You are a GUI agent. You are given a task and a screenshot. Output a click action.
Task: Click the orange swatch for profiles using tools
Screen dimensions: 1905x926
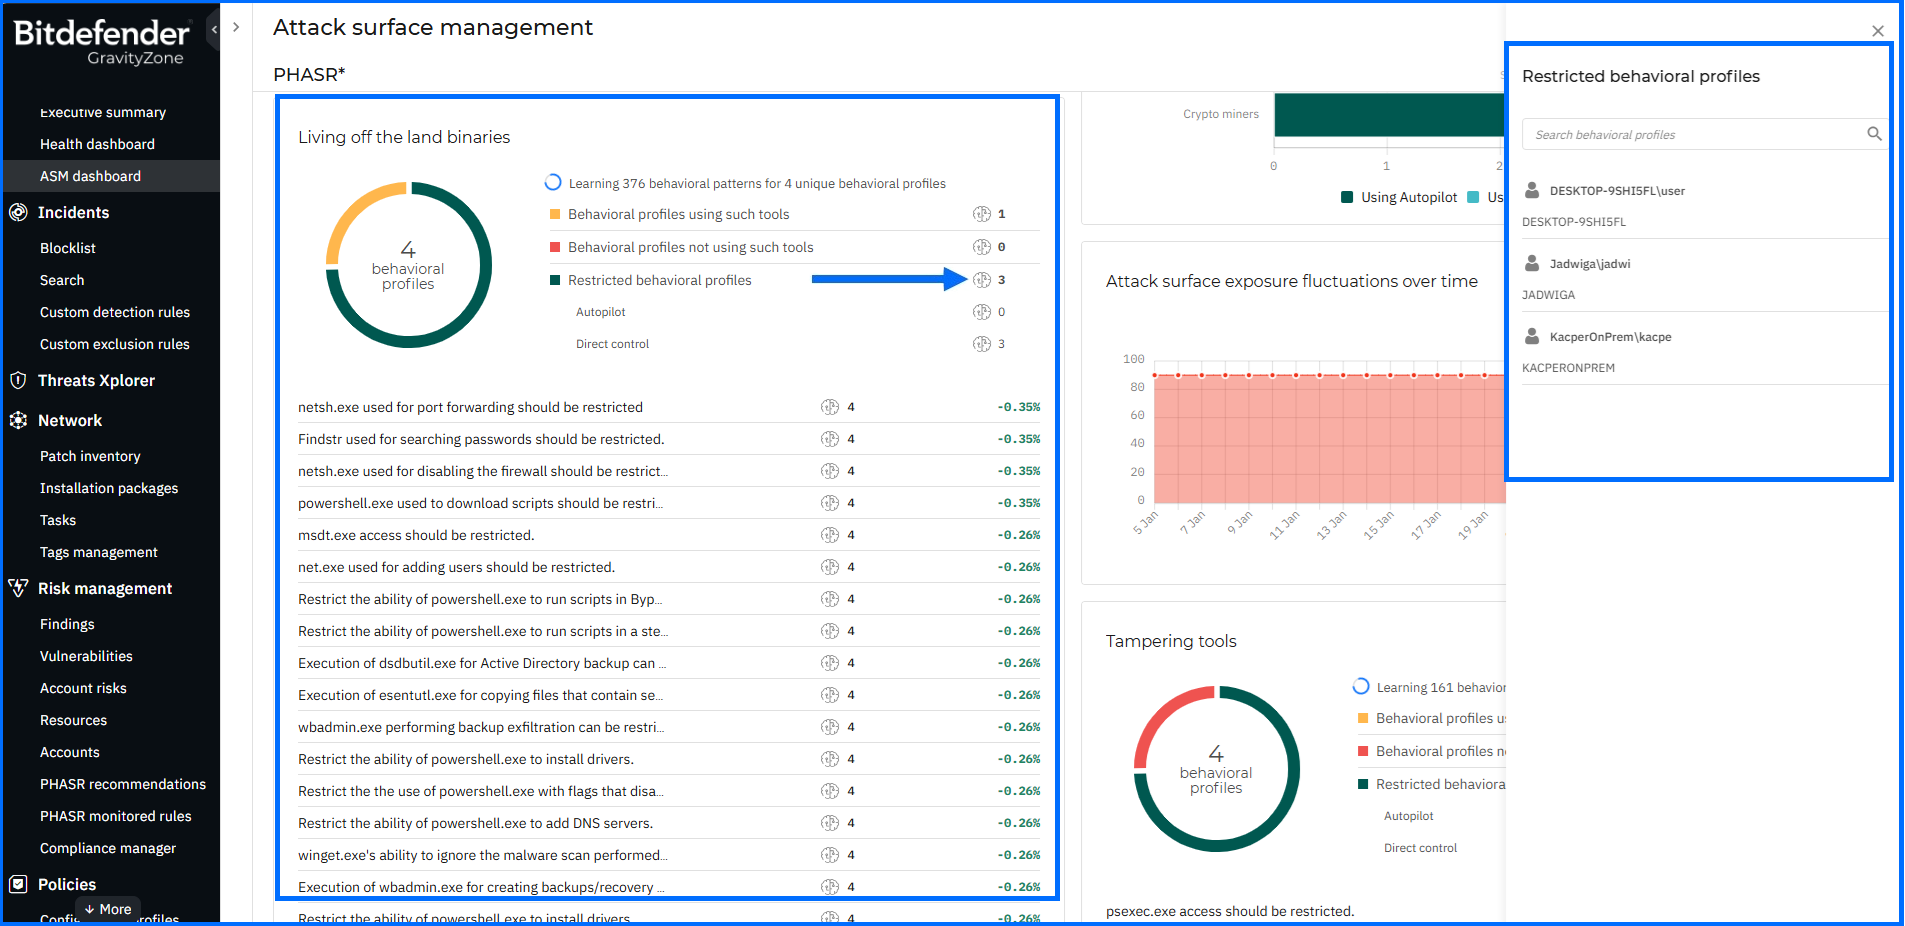(555, 214)
